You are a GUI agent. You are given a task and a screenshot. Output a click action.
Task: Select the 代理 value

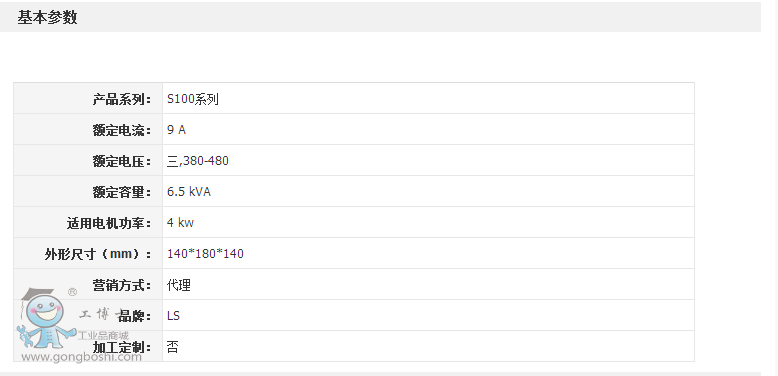179,285
